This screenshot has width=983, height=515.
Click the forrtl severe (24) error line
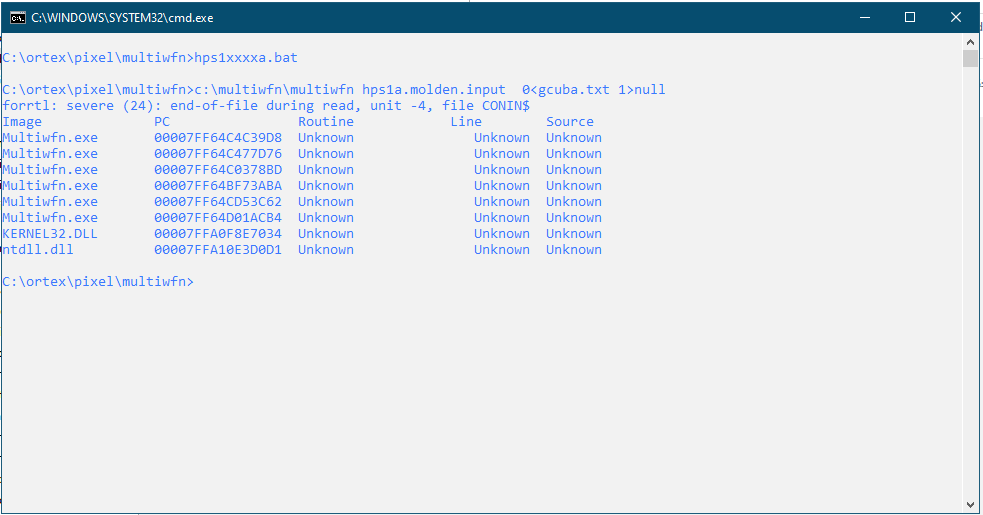tap(266, 105)
